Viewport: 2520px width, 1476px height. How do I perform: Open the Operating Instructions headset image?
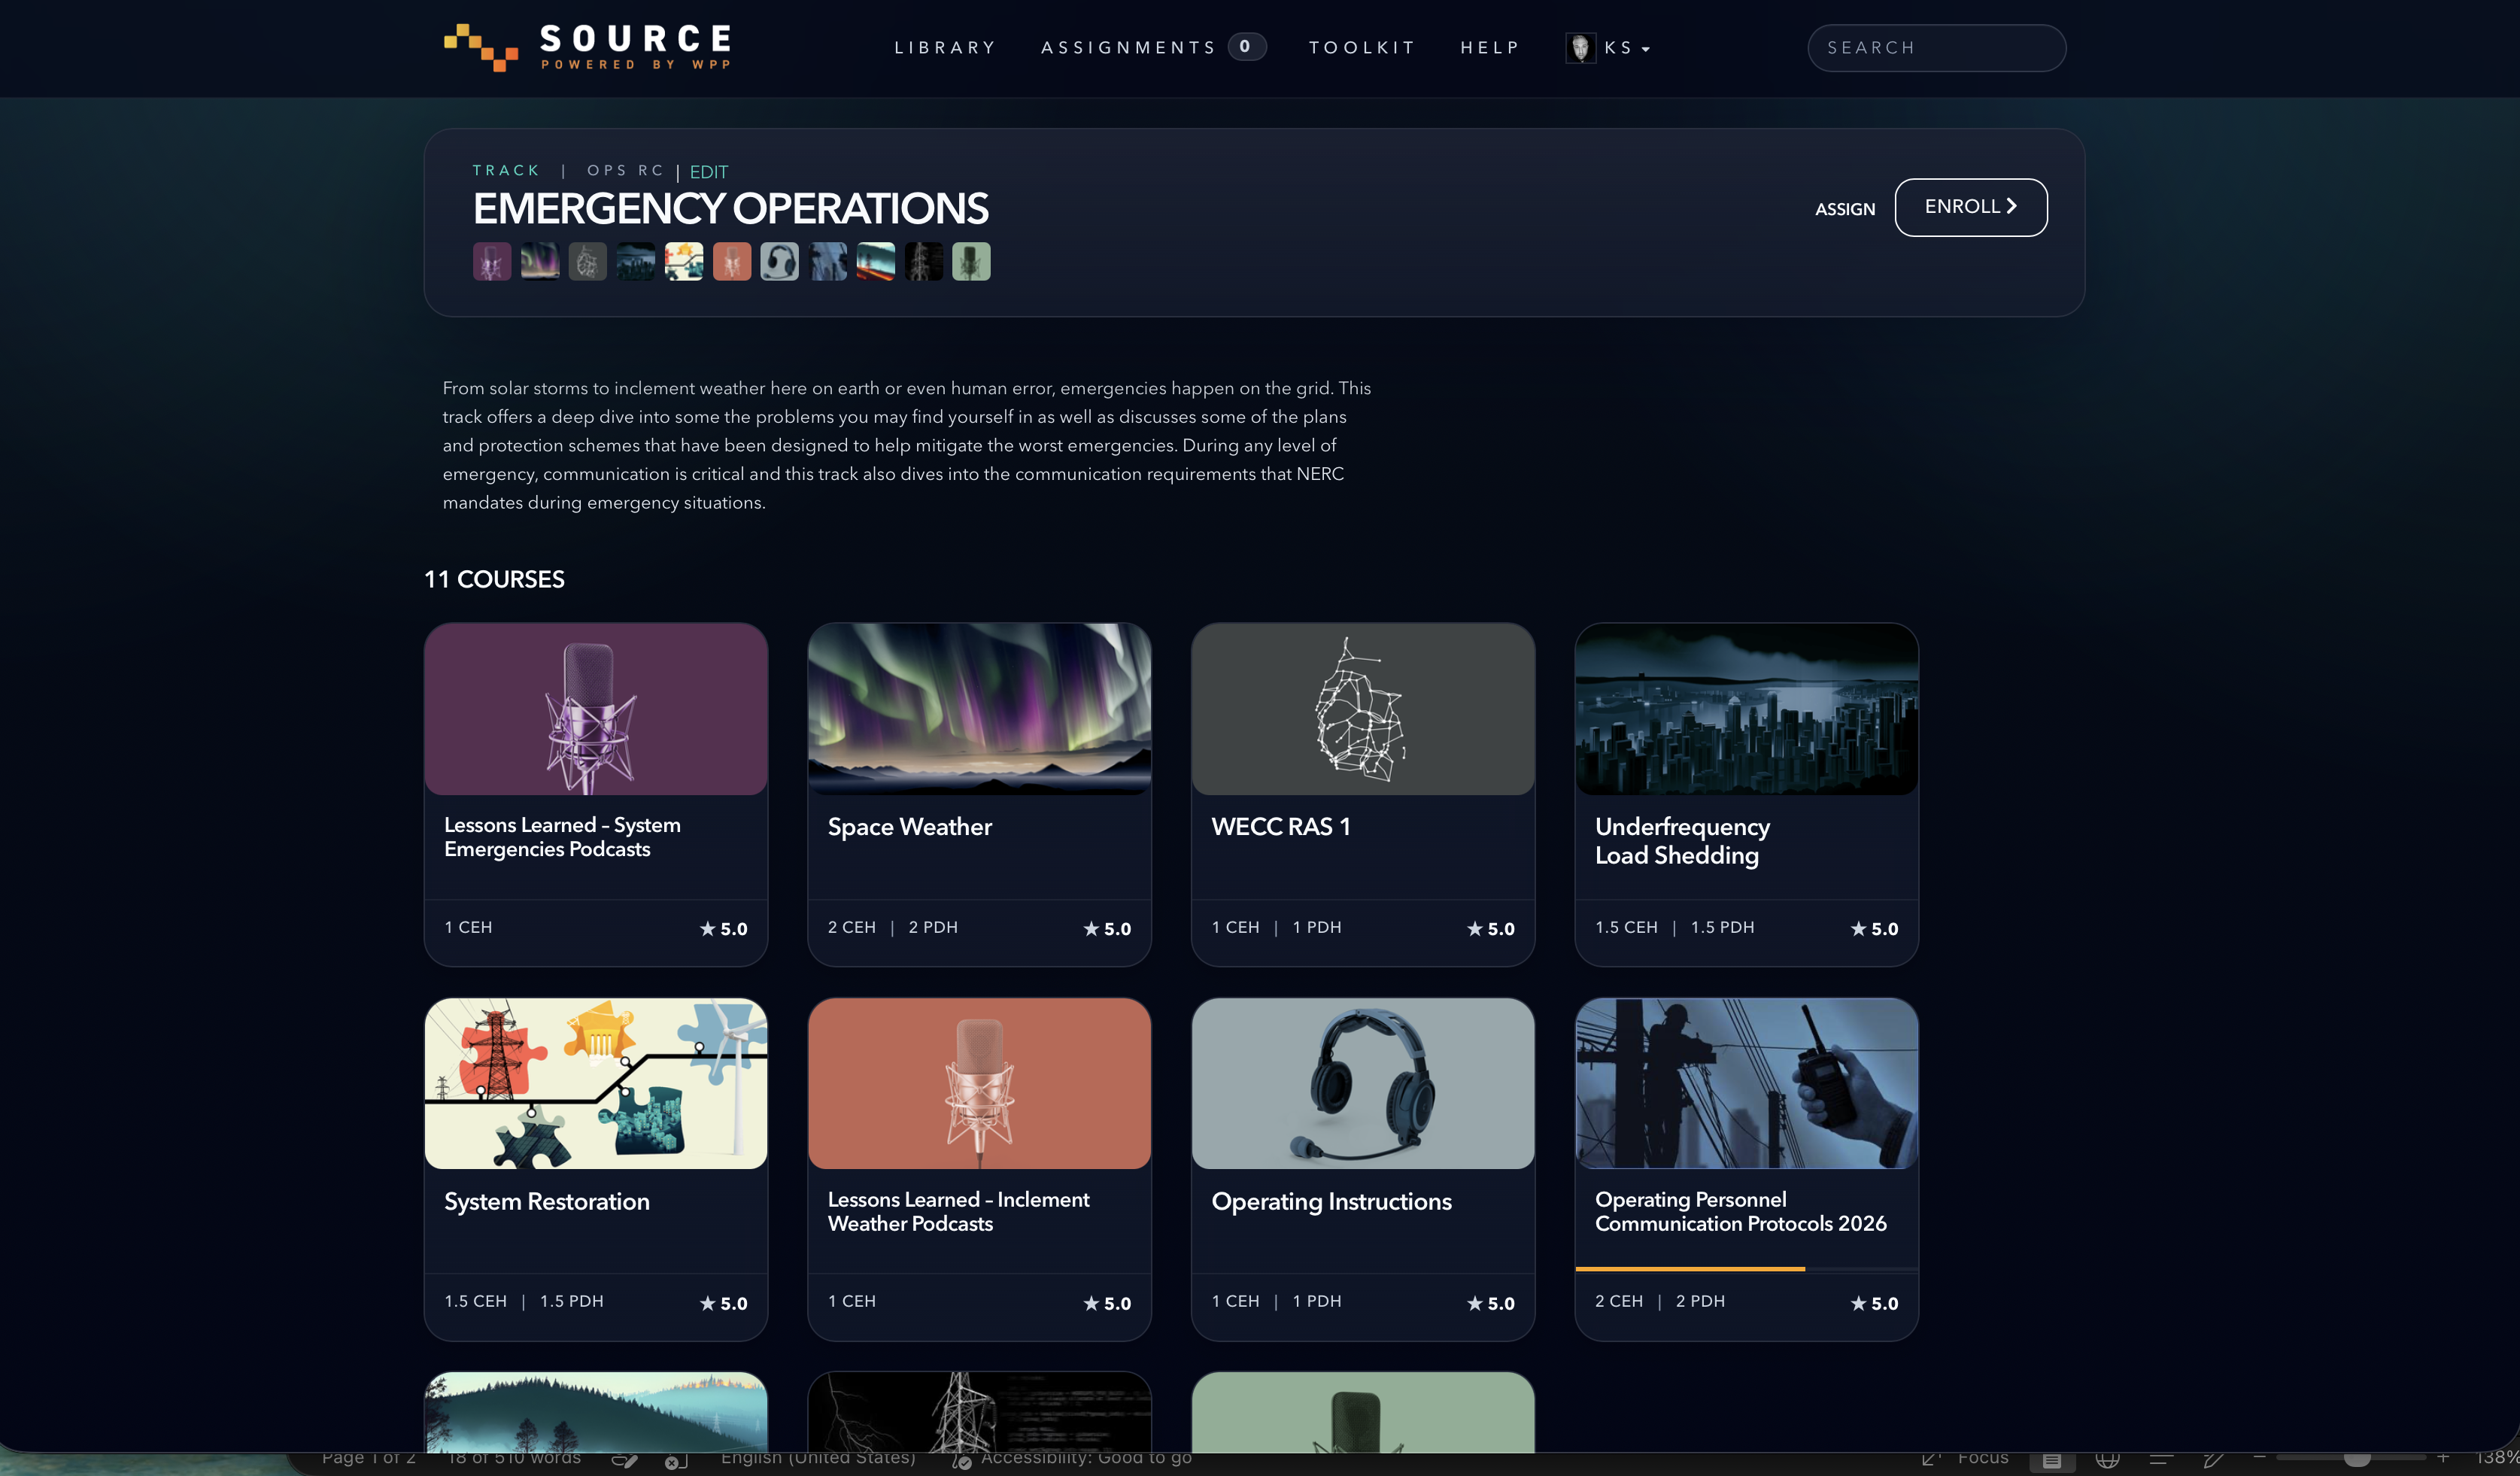tap(1363, 1083)
